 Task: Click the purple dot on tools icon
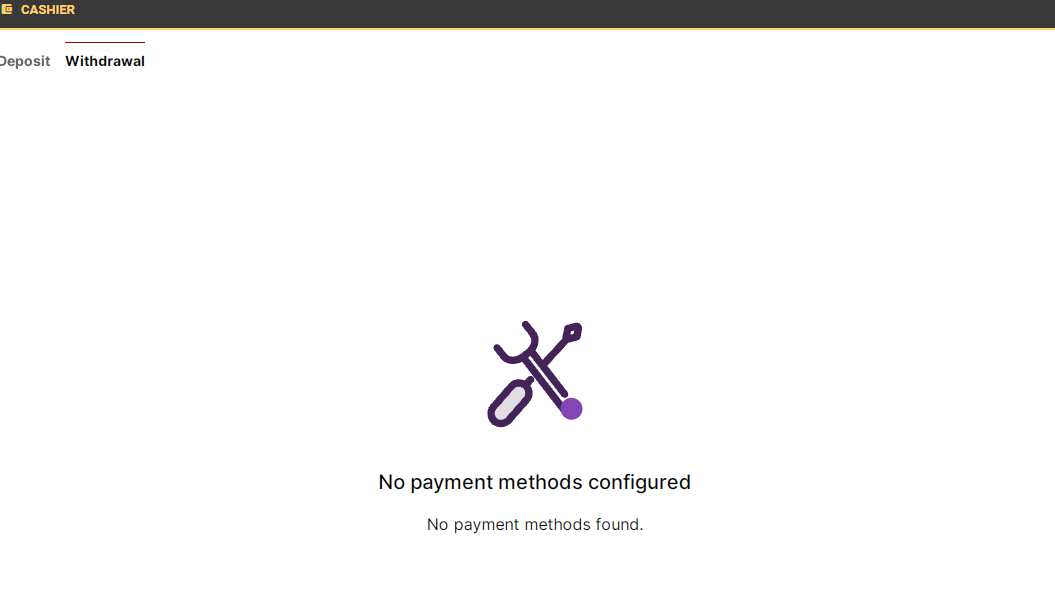[571, 408]
